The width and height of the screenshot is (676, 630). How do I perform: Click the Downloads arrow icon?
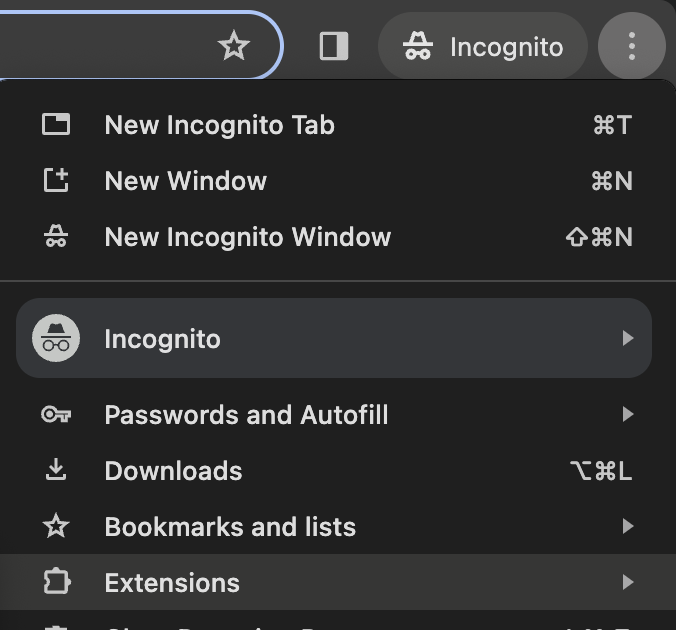tap(56, 471)
